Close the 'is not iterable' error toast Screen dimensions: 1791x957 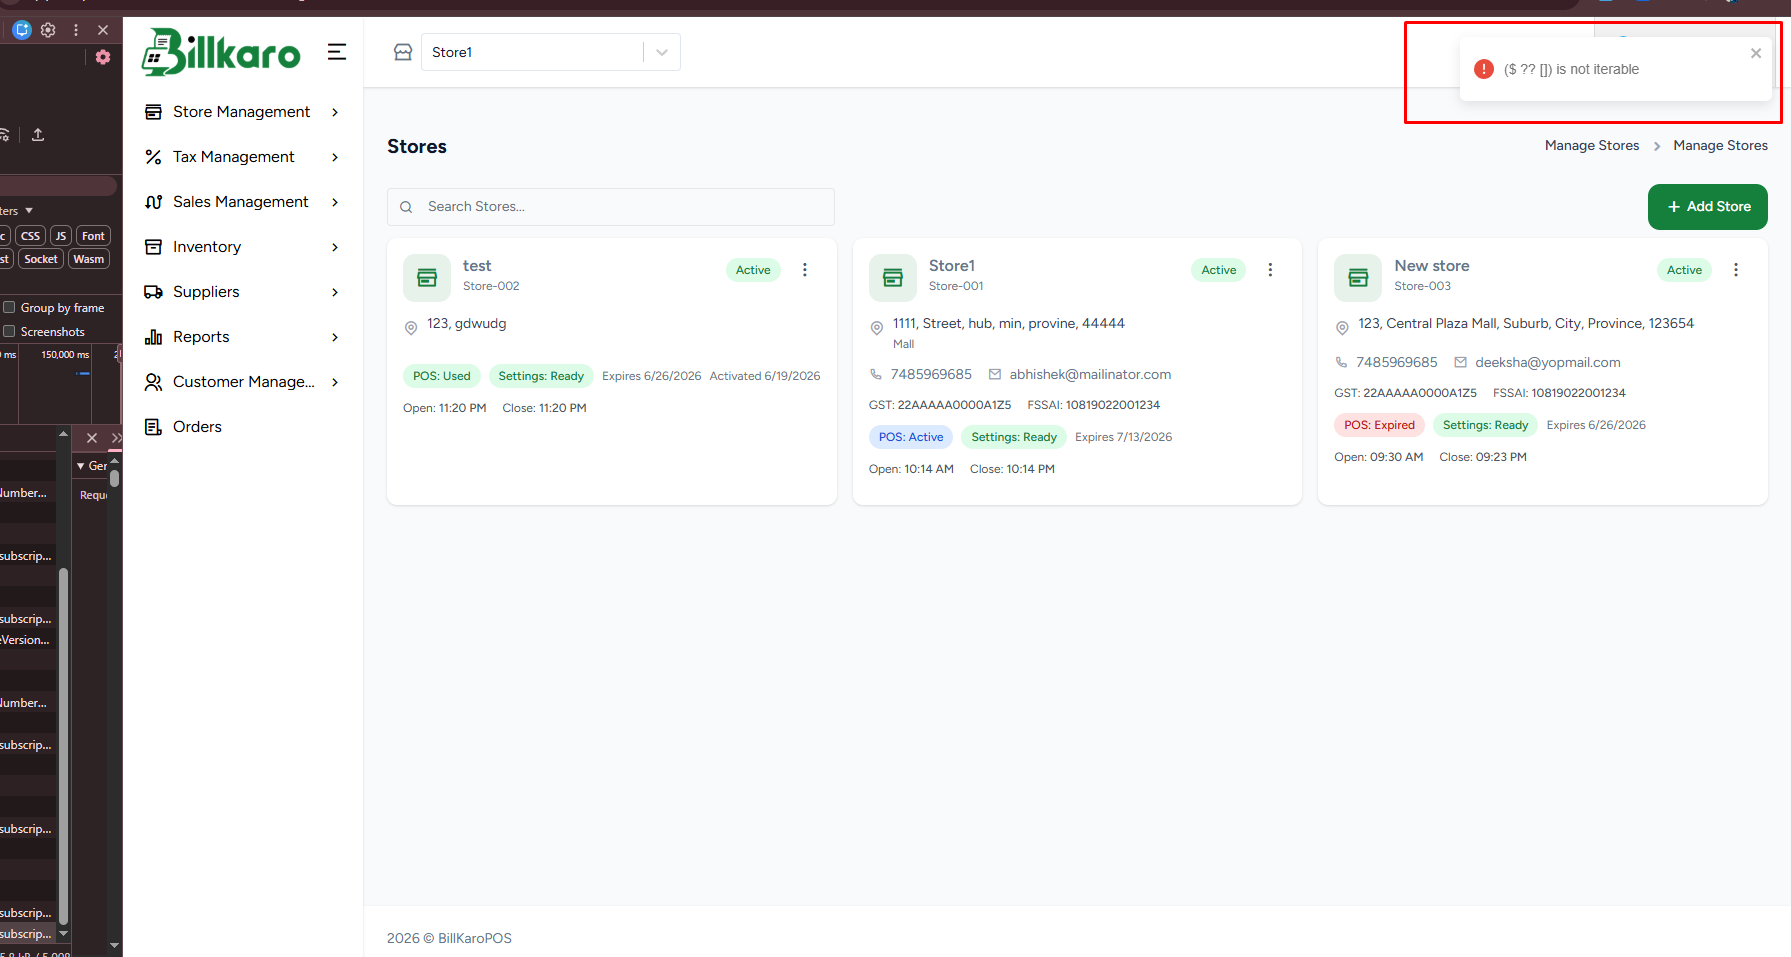point(1756,53)
